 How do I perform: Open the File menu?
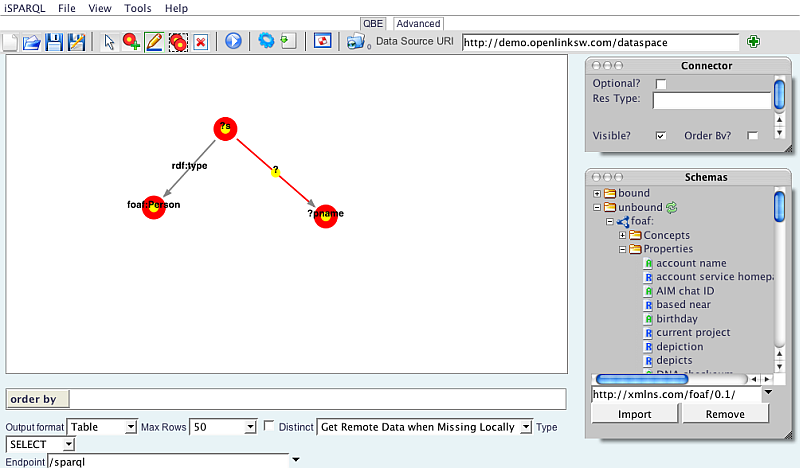click(x=67, y=8)
